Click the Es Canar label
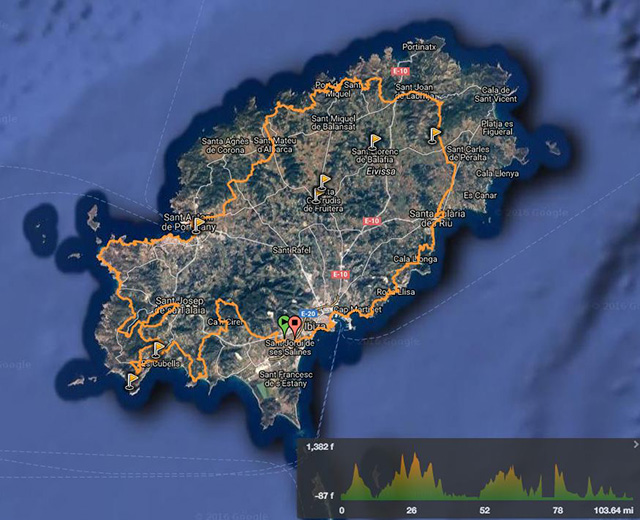 coord(480,196)
